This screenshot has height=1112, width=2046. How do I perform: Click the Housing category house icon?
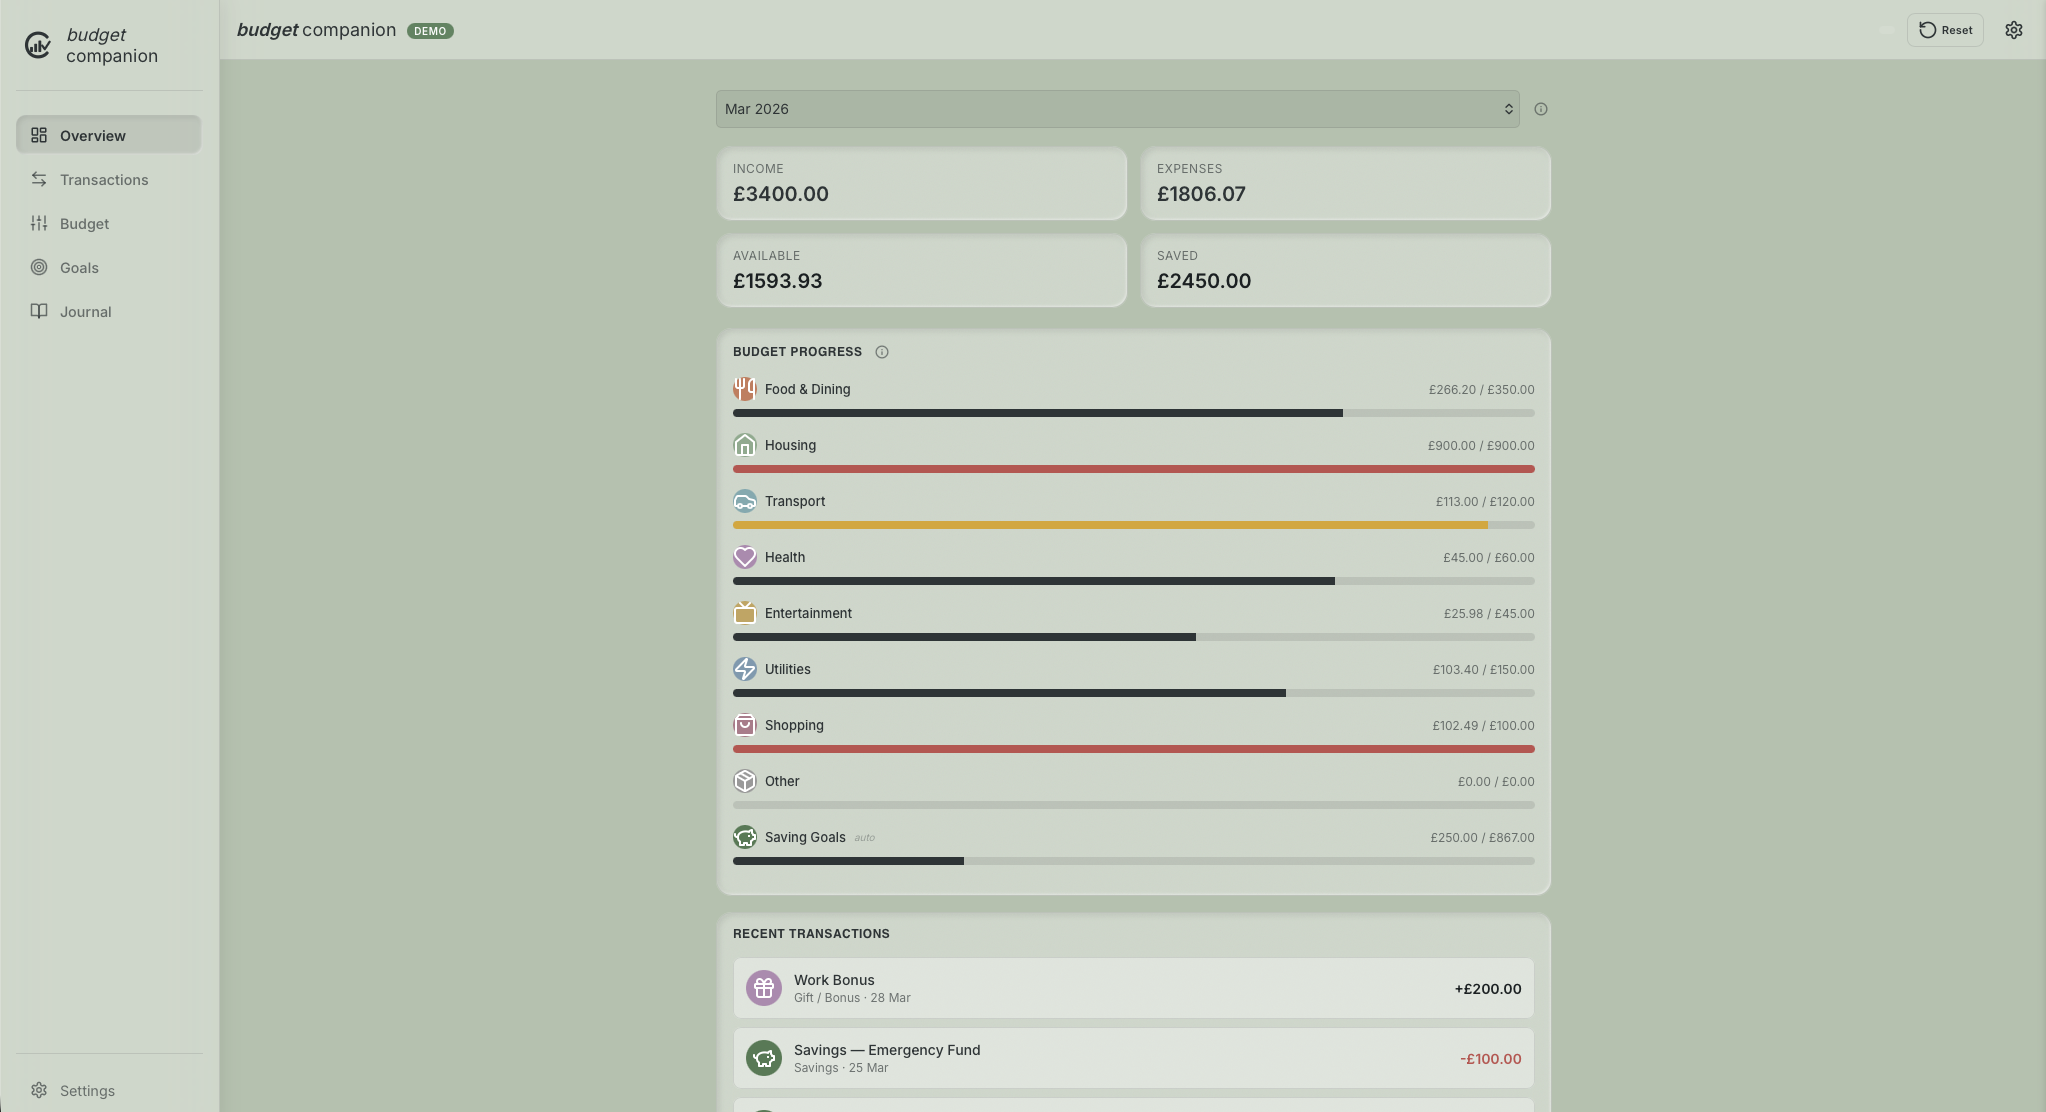pos(746,445)
